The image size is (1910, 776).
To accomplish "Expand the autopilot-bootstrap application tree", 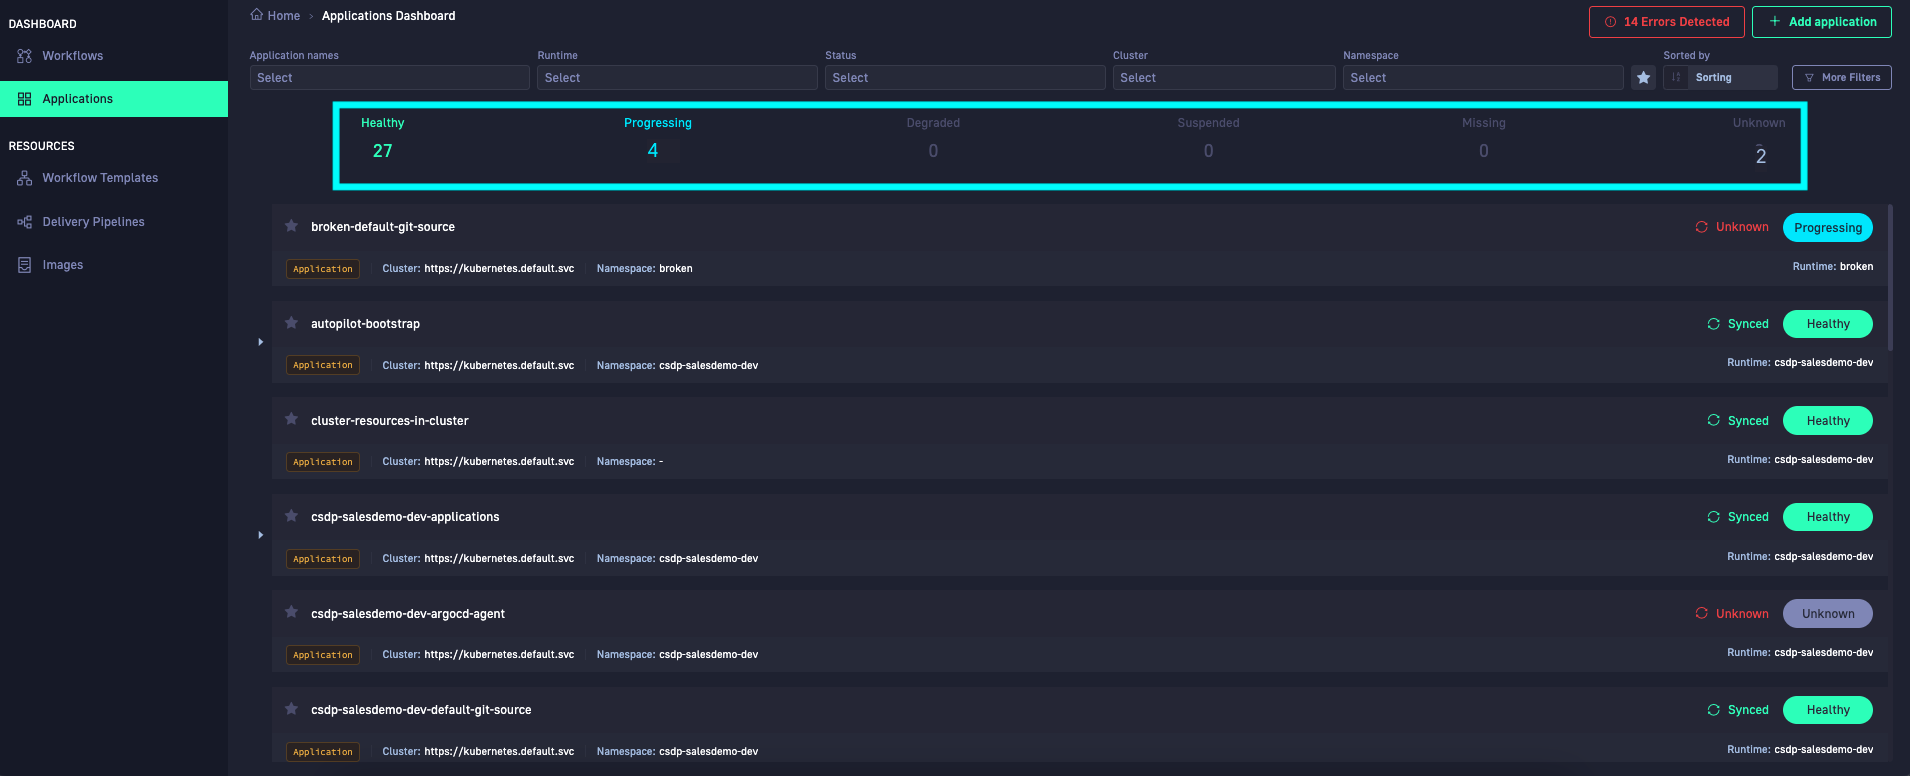I will (x=260, y=342).
